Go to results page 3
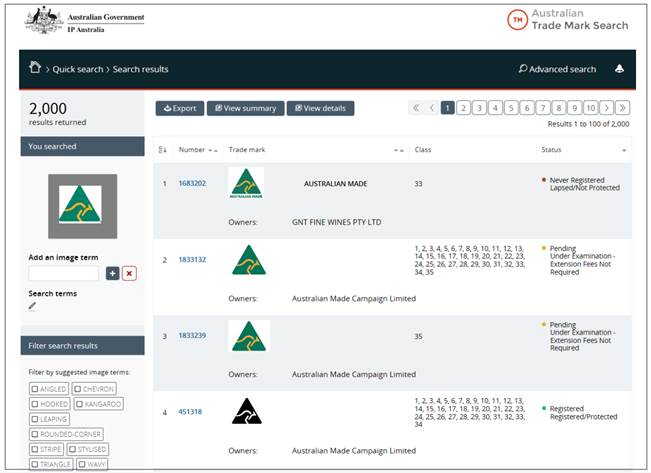651x473 pixels. tap(479, 108)
